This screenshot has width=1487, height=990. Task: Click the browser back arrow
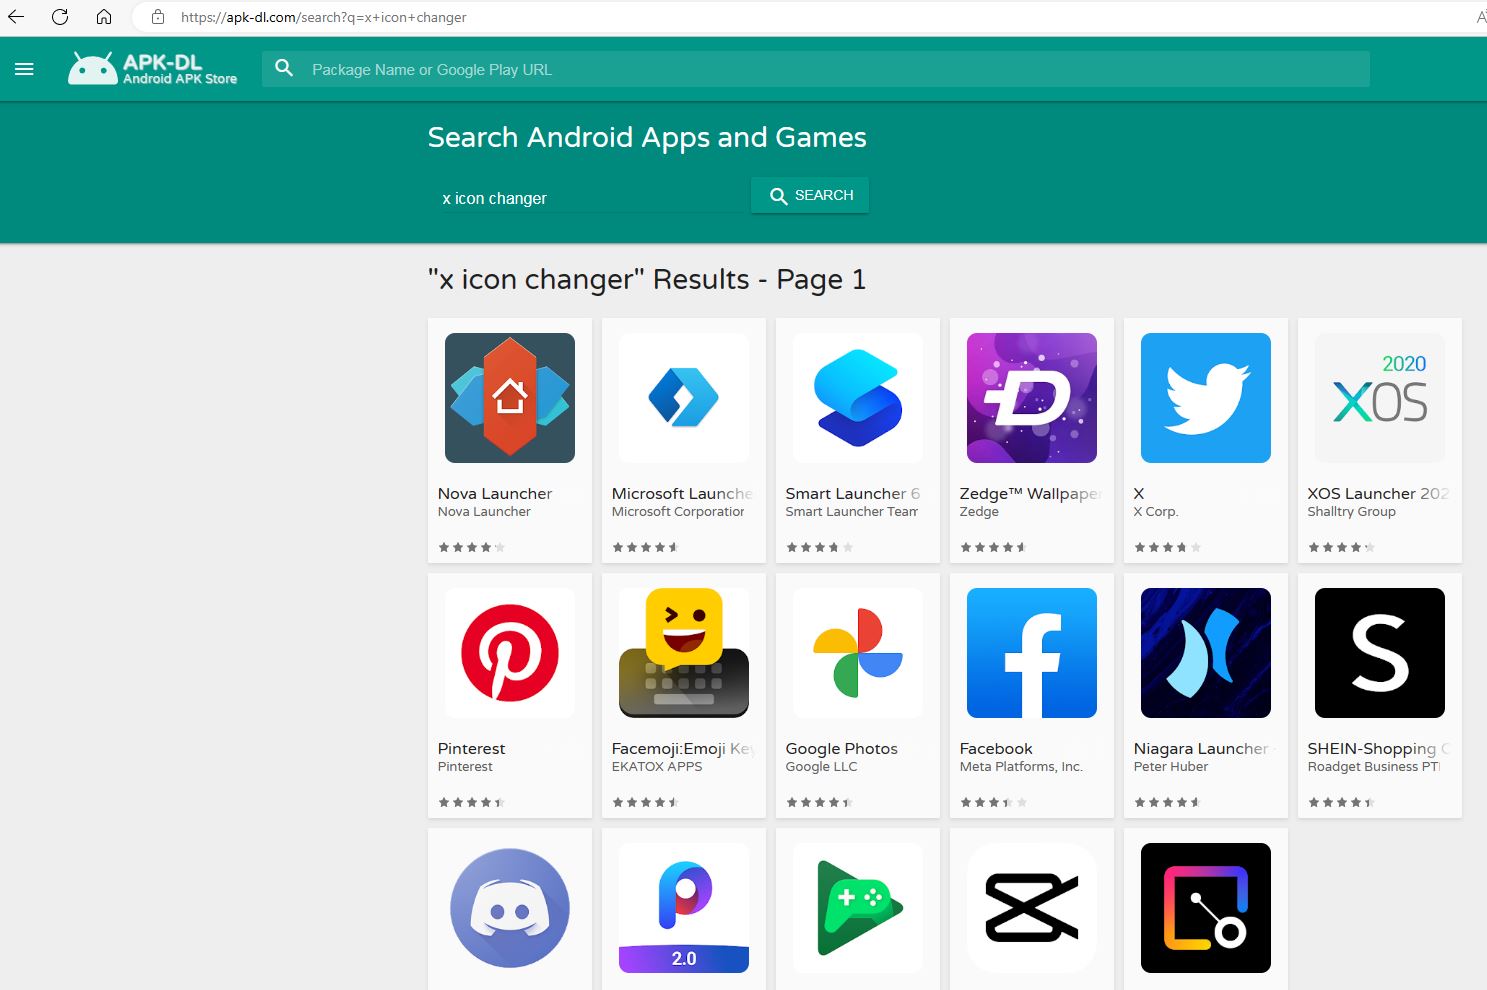[x=16, y=17]
